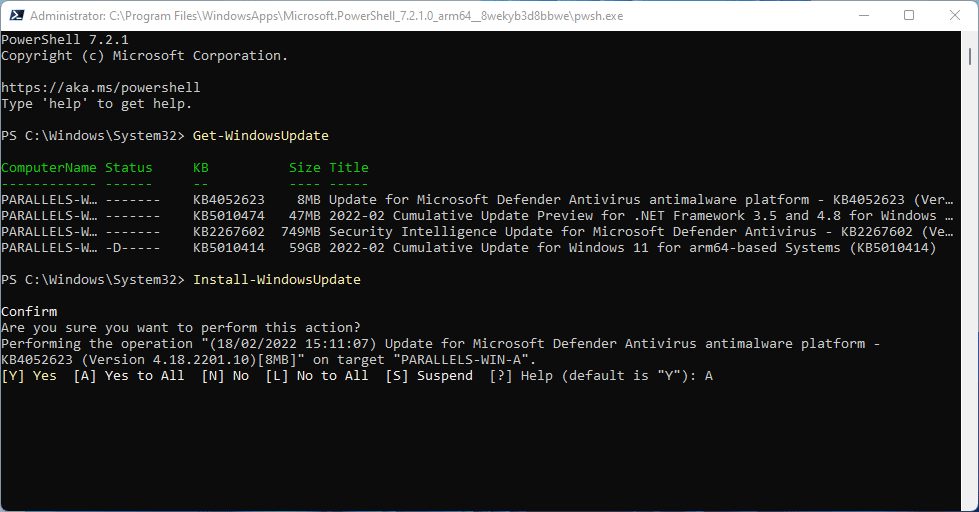
Task: Click the Install-WindowsUpdate command text
Action: click(277, 280)
